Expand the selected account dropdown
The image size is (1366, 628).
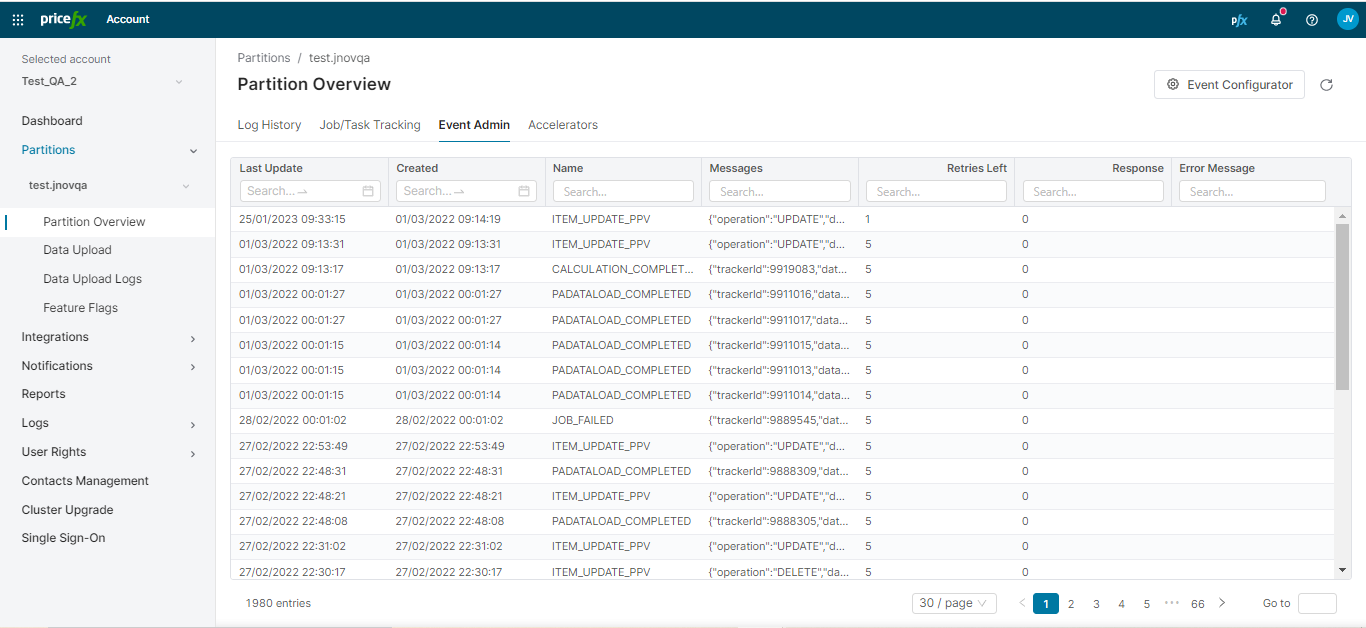179,82
